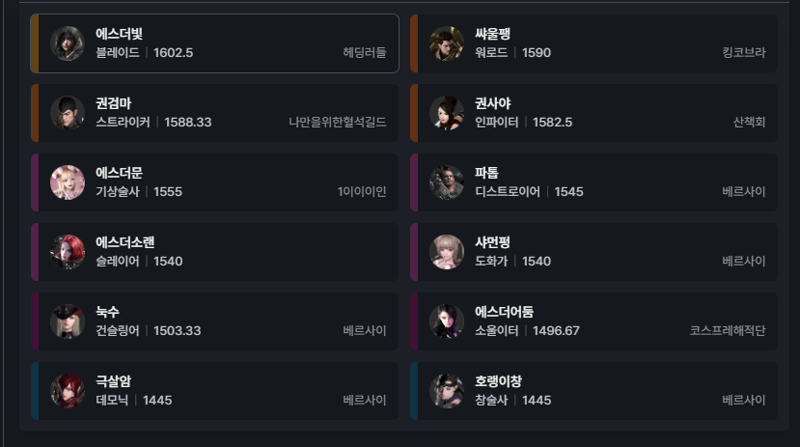Click 파톱's 베르사이 guild label

[x=744, y=192]
